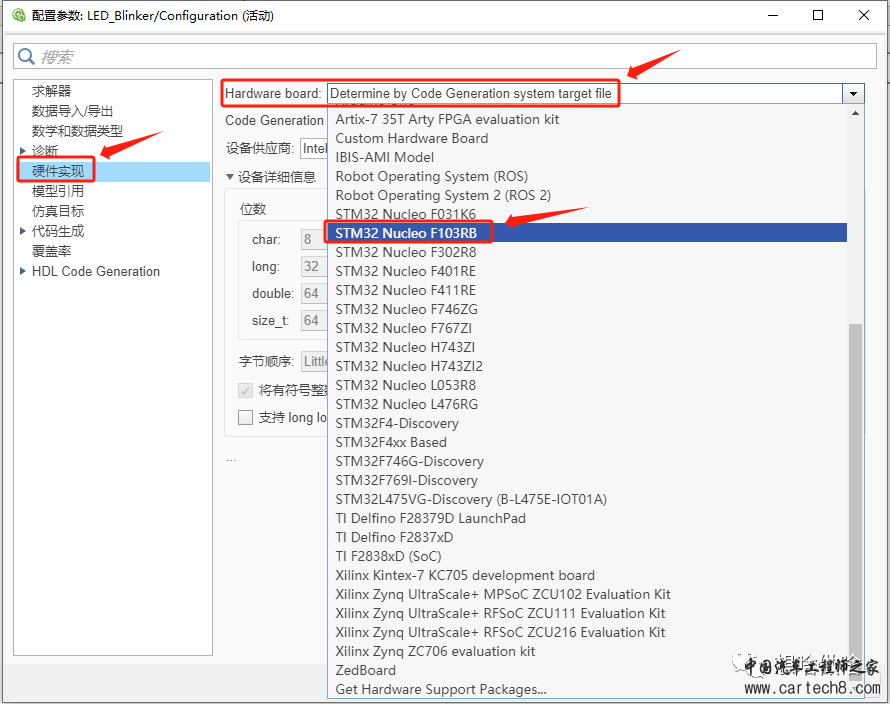
Task: Choose Xilinx Zynq UltraScale+ RFSoC ZCU111
Action: pos(587,614)
